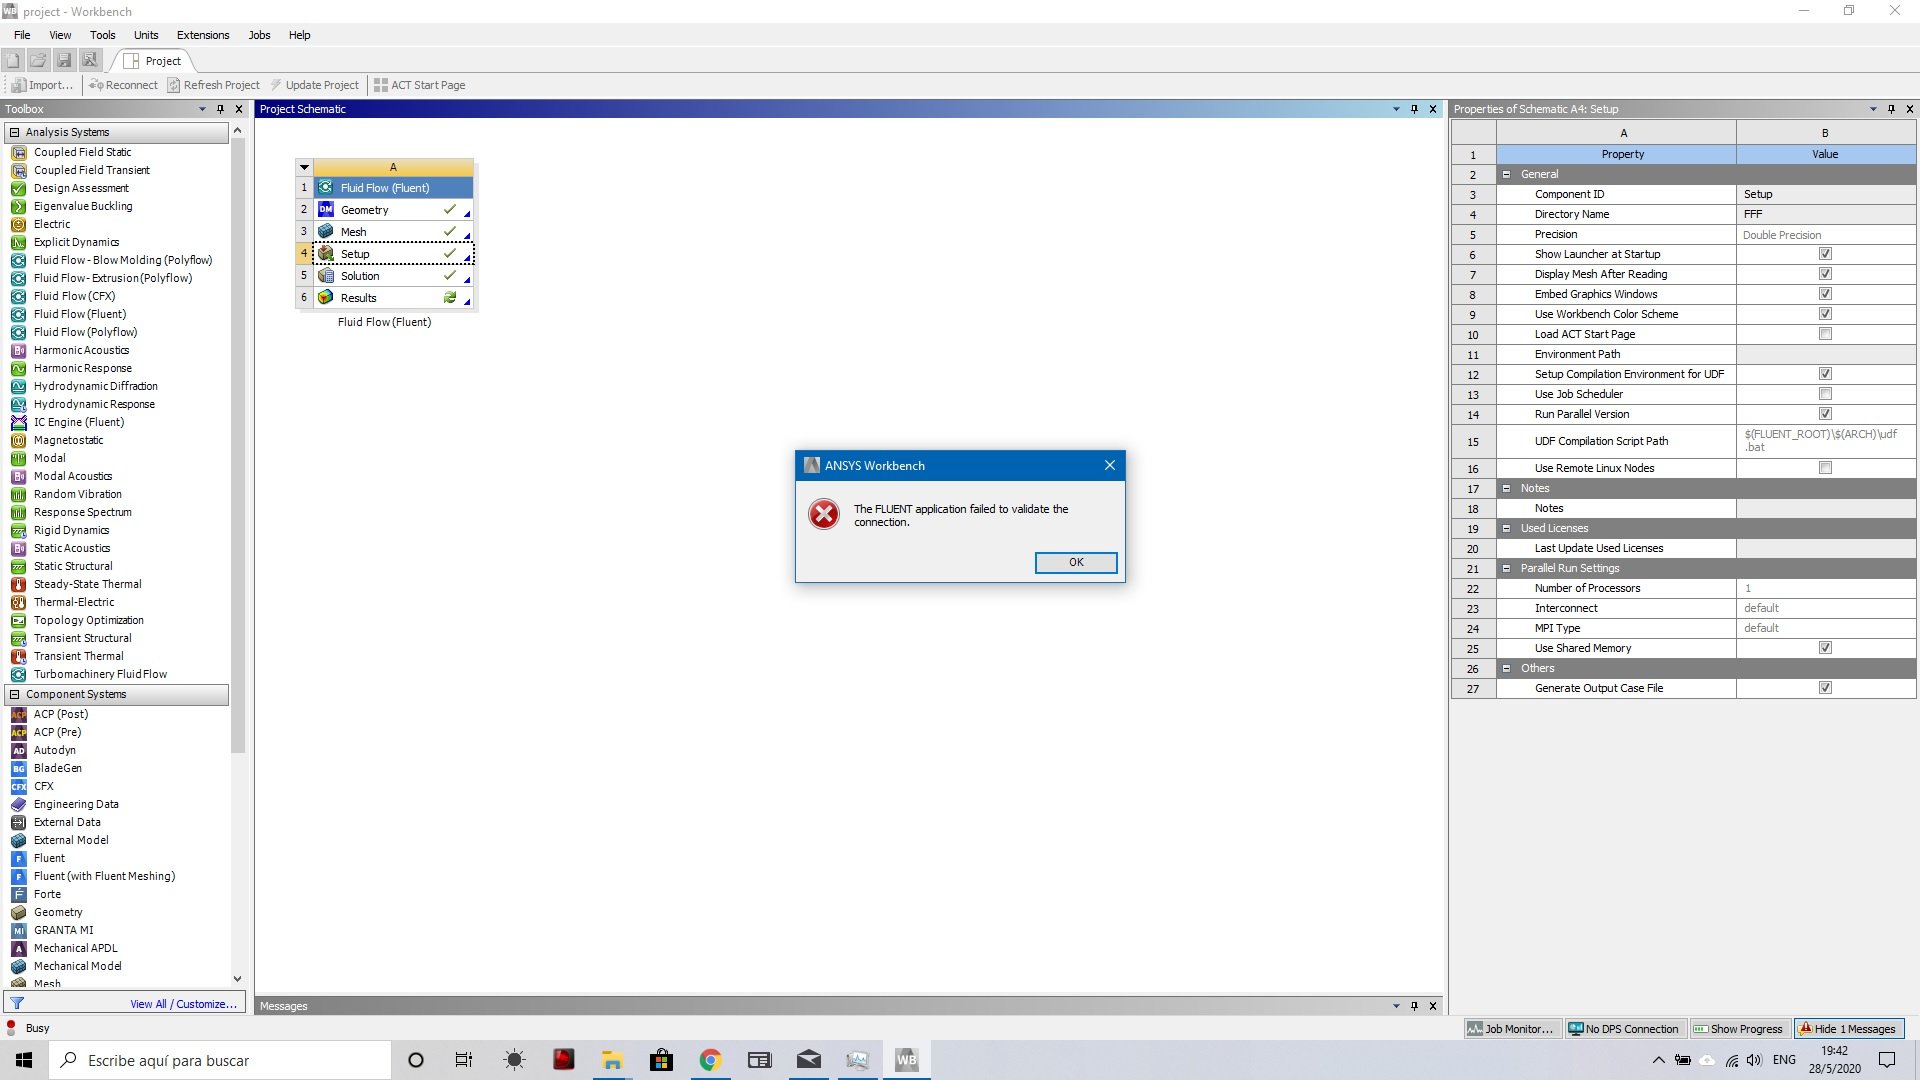The height and width of the screenshot is (1080, 1920).
Task: Click the Job Monitor button
Action: click(1511, 1028)
